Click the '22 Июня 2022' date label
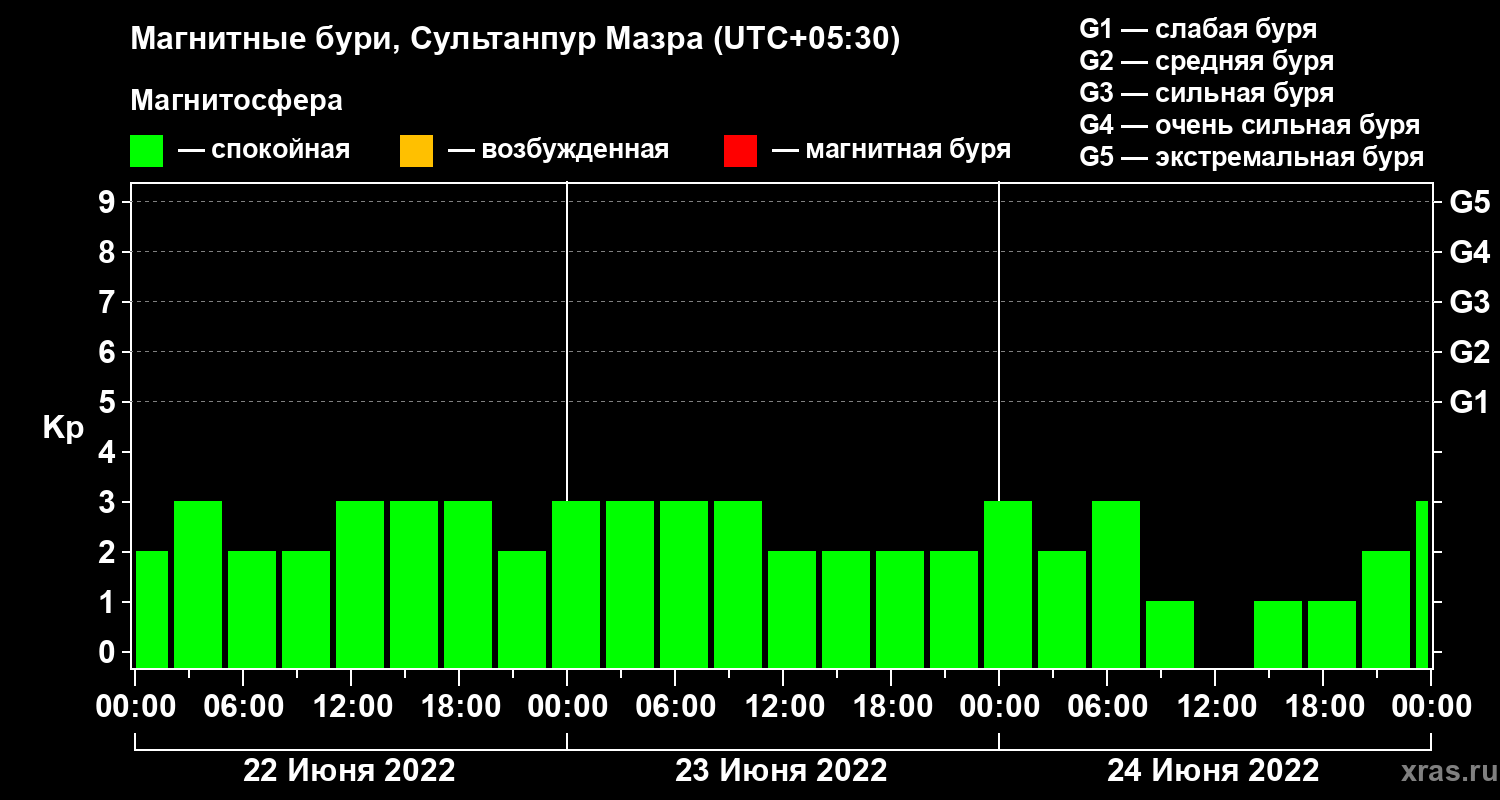The width and height of the screenshot is (1500, 800). tap(350, 771)
